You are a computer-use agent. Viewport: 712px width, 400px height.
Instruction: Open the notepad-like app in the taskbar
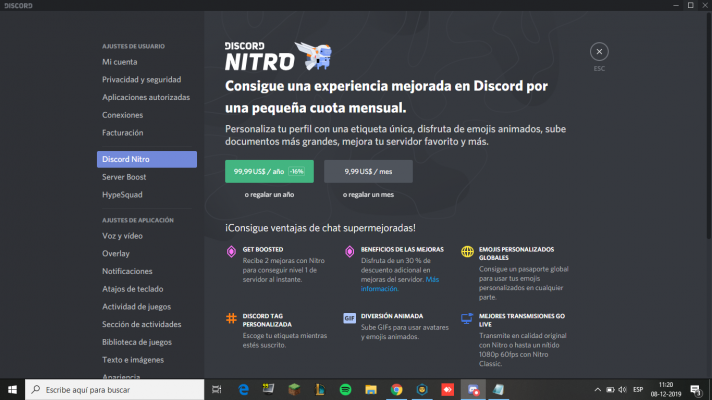coord(499,390)
